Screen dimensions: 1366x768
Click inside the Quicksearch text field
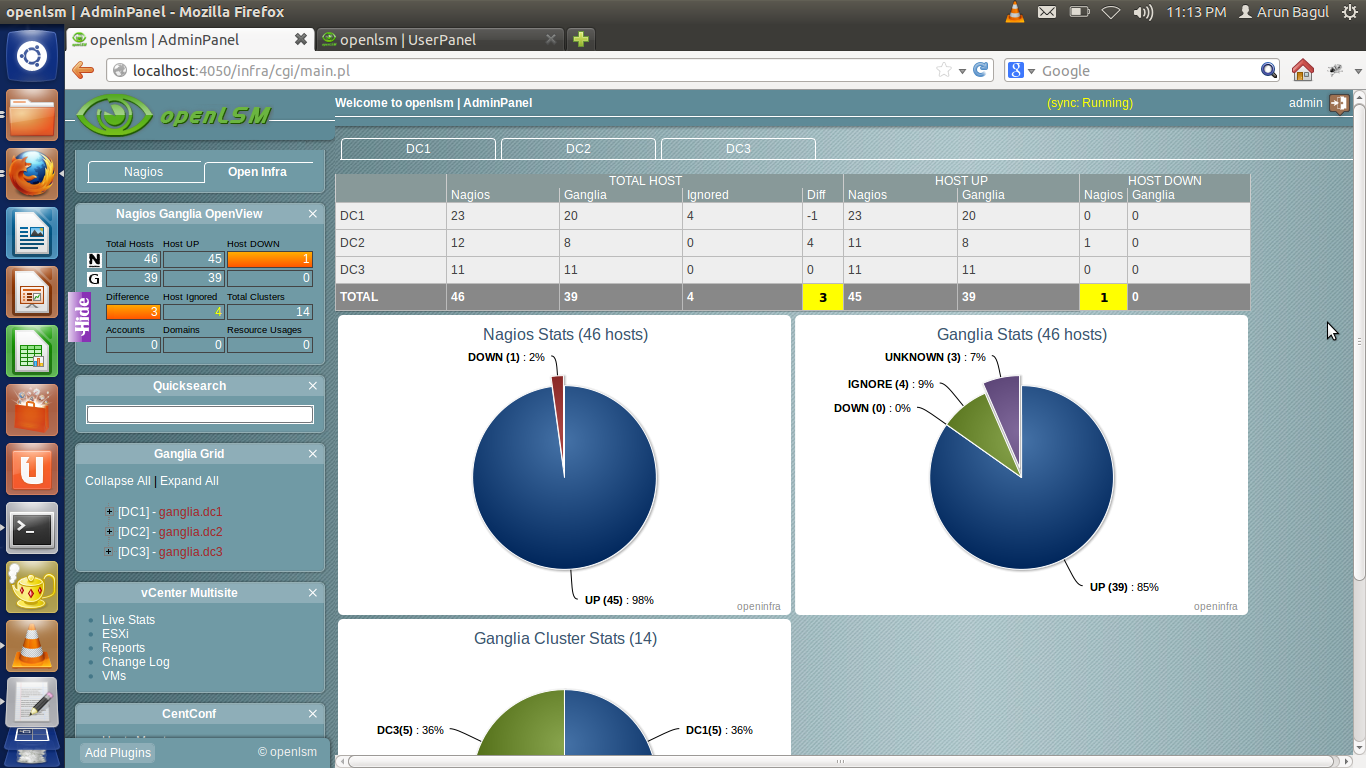click(199, 413)
